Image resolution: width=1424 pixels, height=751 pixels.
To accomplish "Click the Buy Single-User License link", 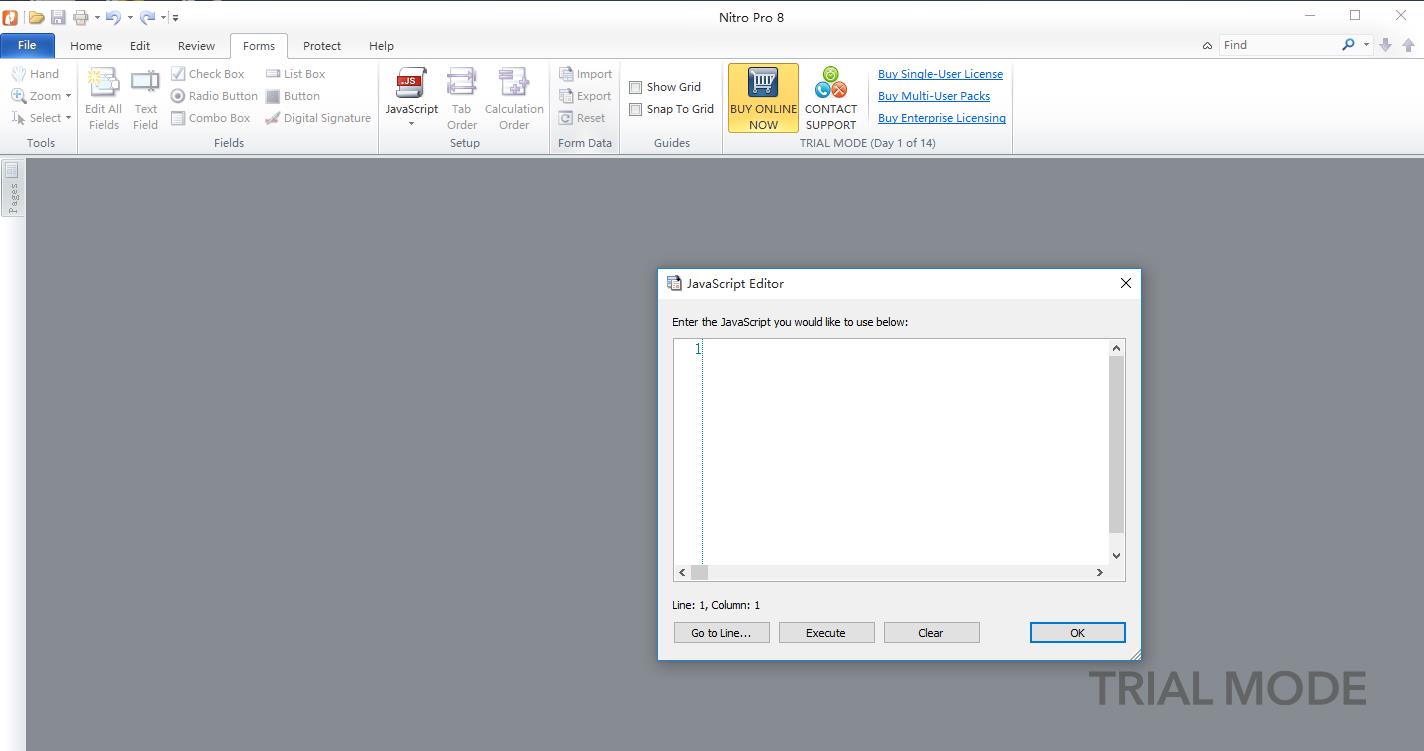I will pos(940,74).
